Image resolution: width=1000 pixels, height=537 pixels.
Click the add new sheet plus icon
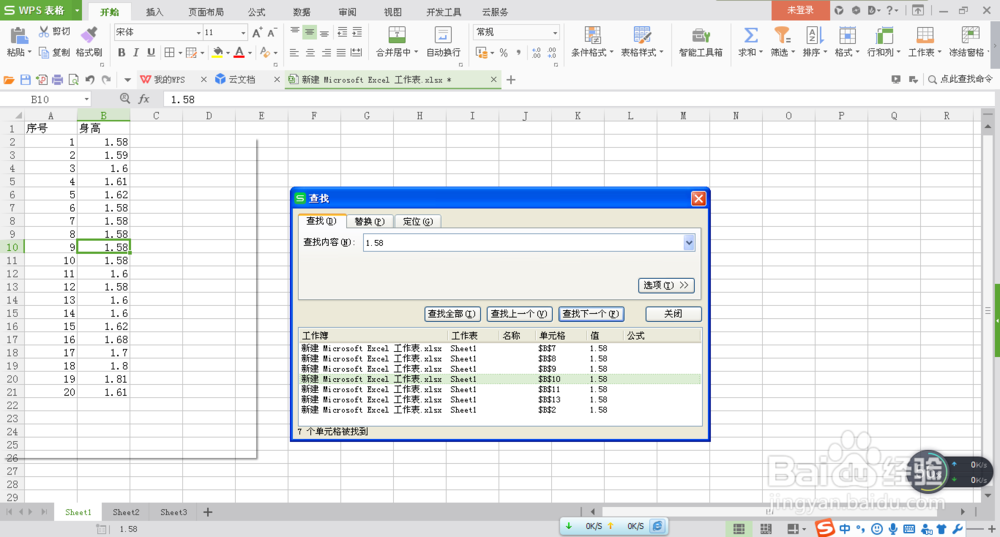coord(208,512)
